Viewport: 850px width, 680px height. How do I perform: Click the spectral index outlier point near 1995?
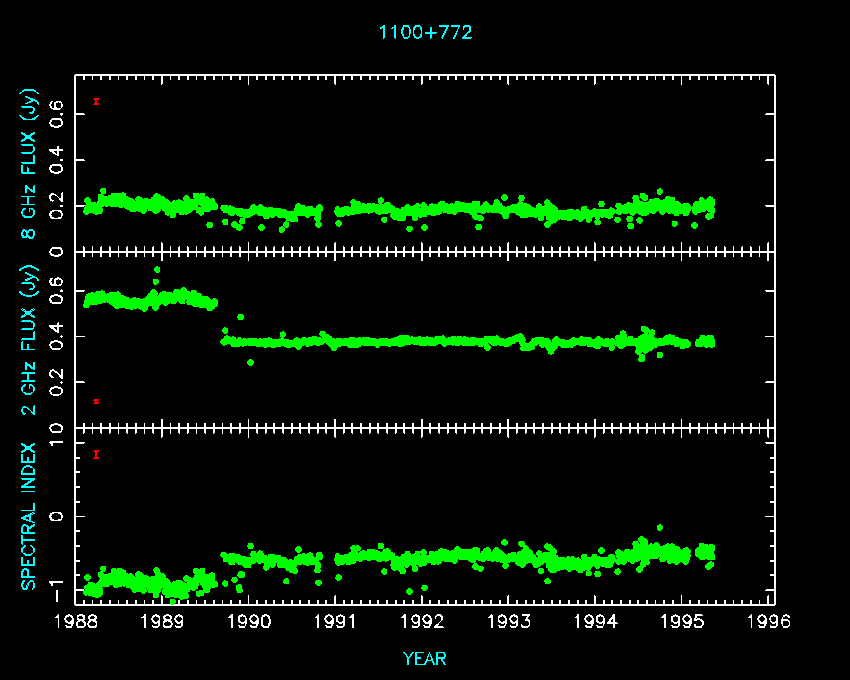(x=659, y=527)
